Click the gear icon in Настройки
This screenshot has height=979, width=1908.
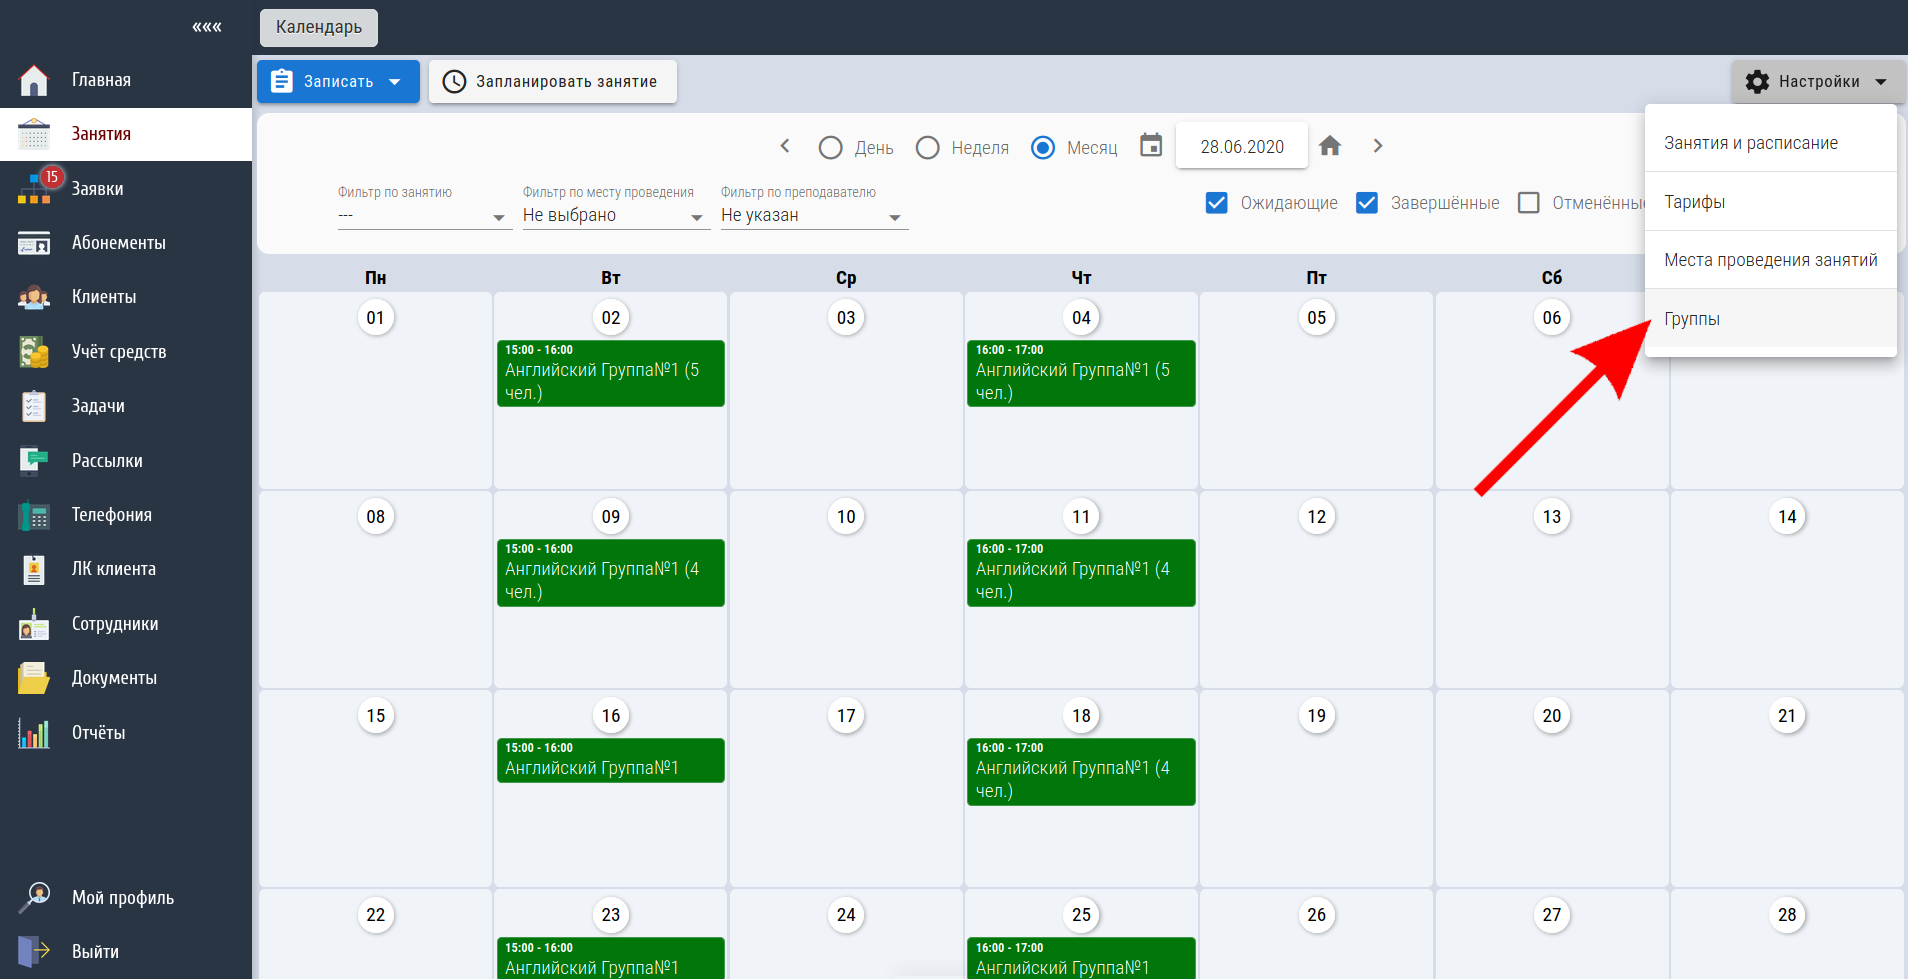(x=1757, y=82)
